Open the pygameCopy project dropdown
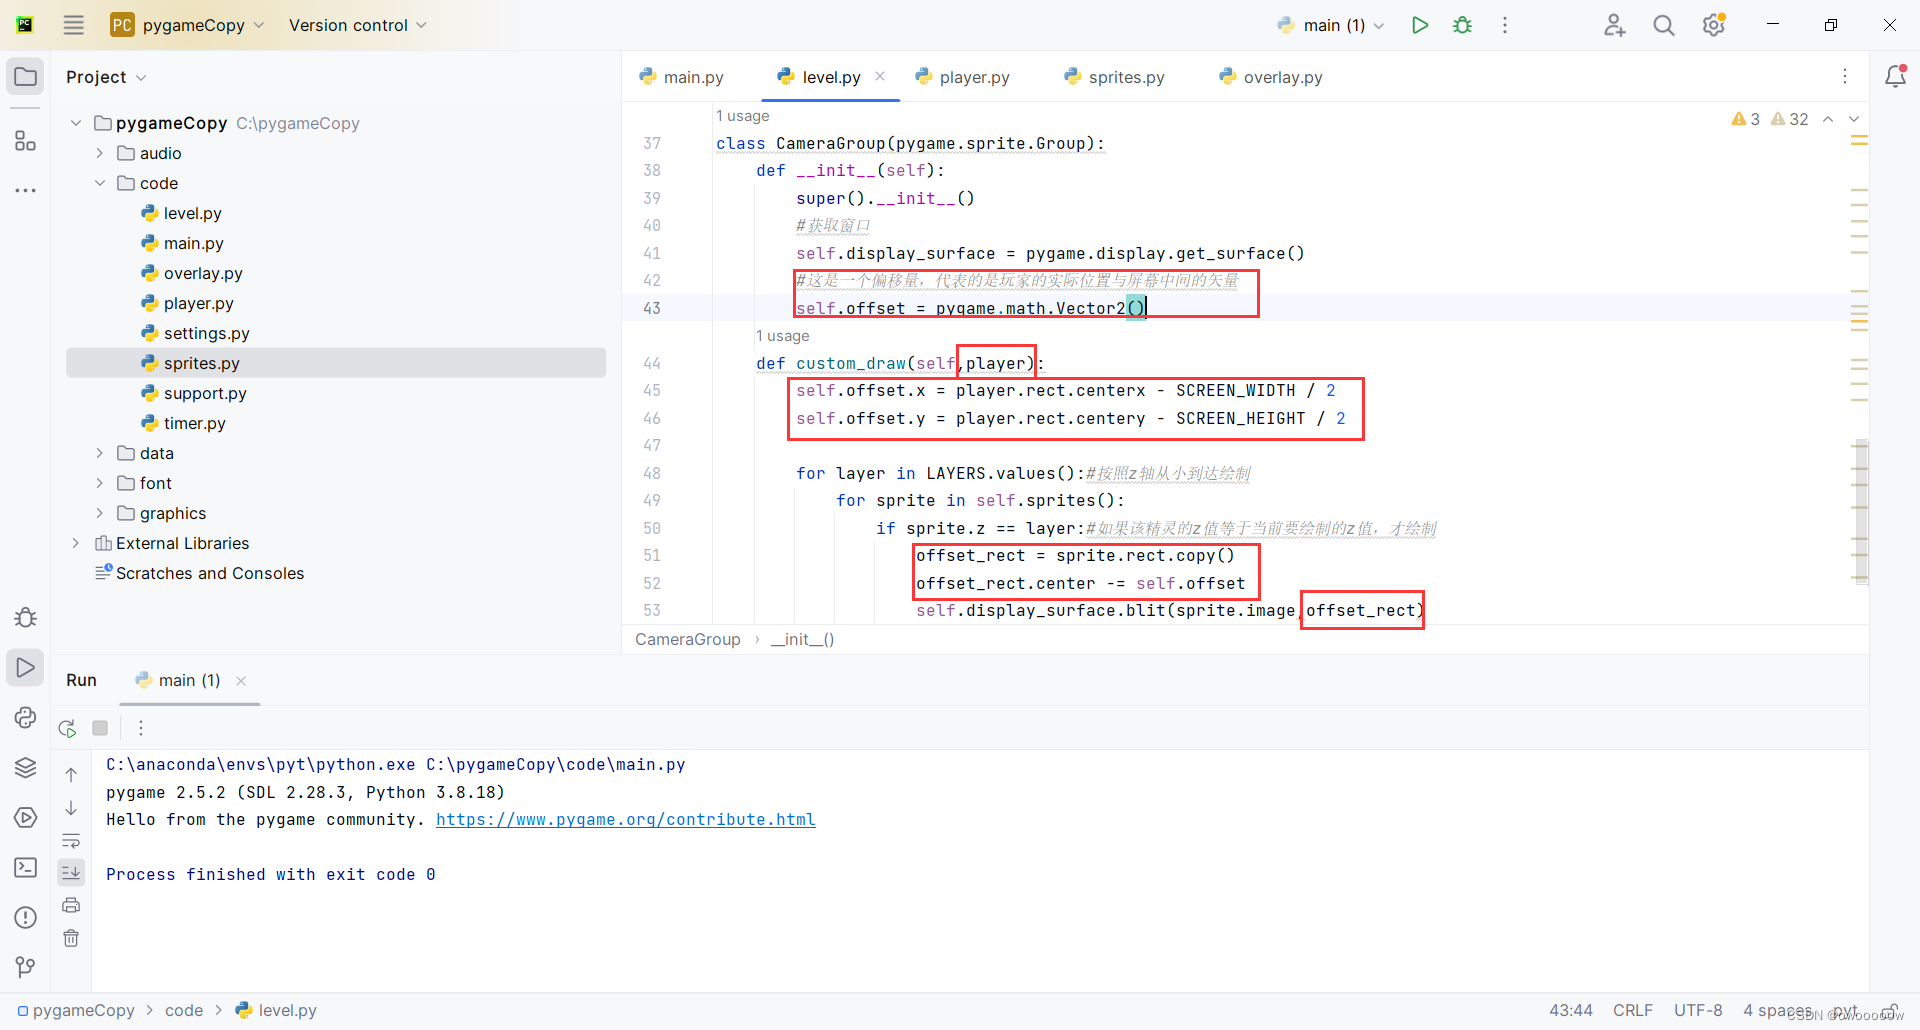The height and width of the screenshot is (1030, 1920). 187,25
